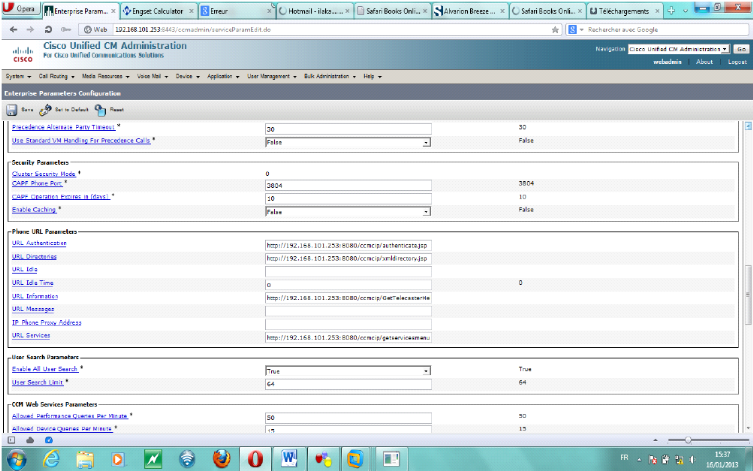
Task: Open the Device menu
Action: [187, 76]
